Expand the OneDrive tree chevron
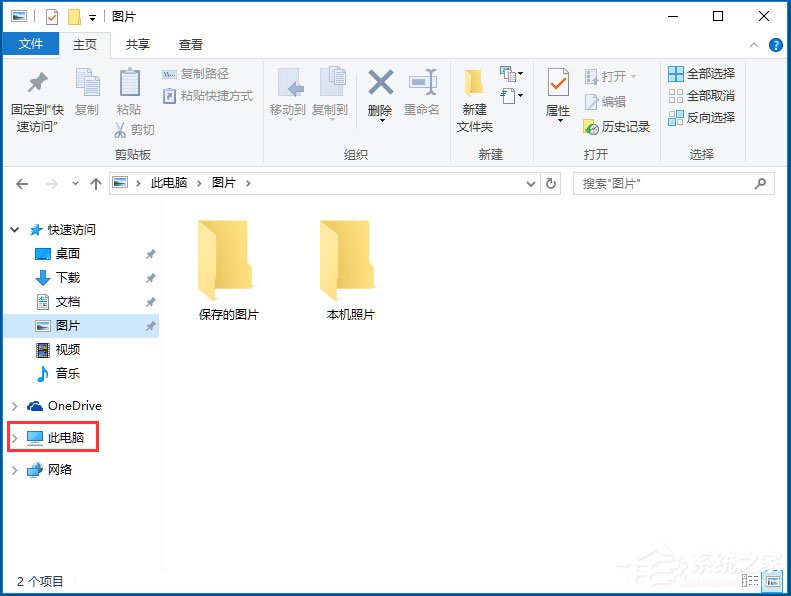The width and height of the screenshot is (791, 596). pos(15,406)
